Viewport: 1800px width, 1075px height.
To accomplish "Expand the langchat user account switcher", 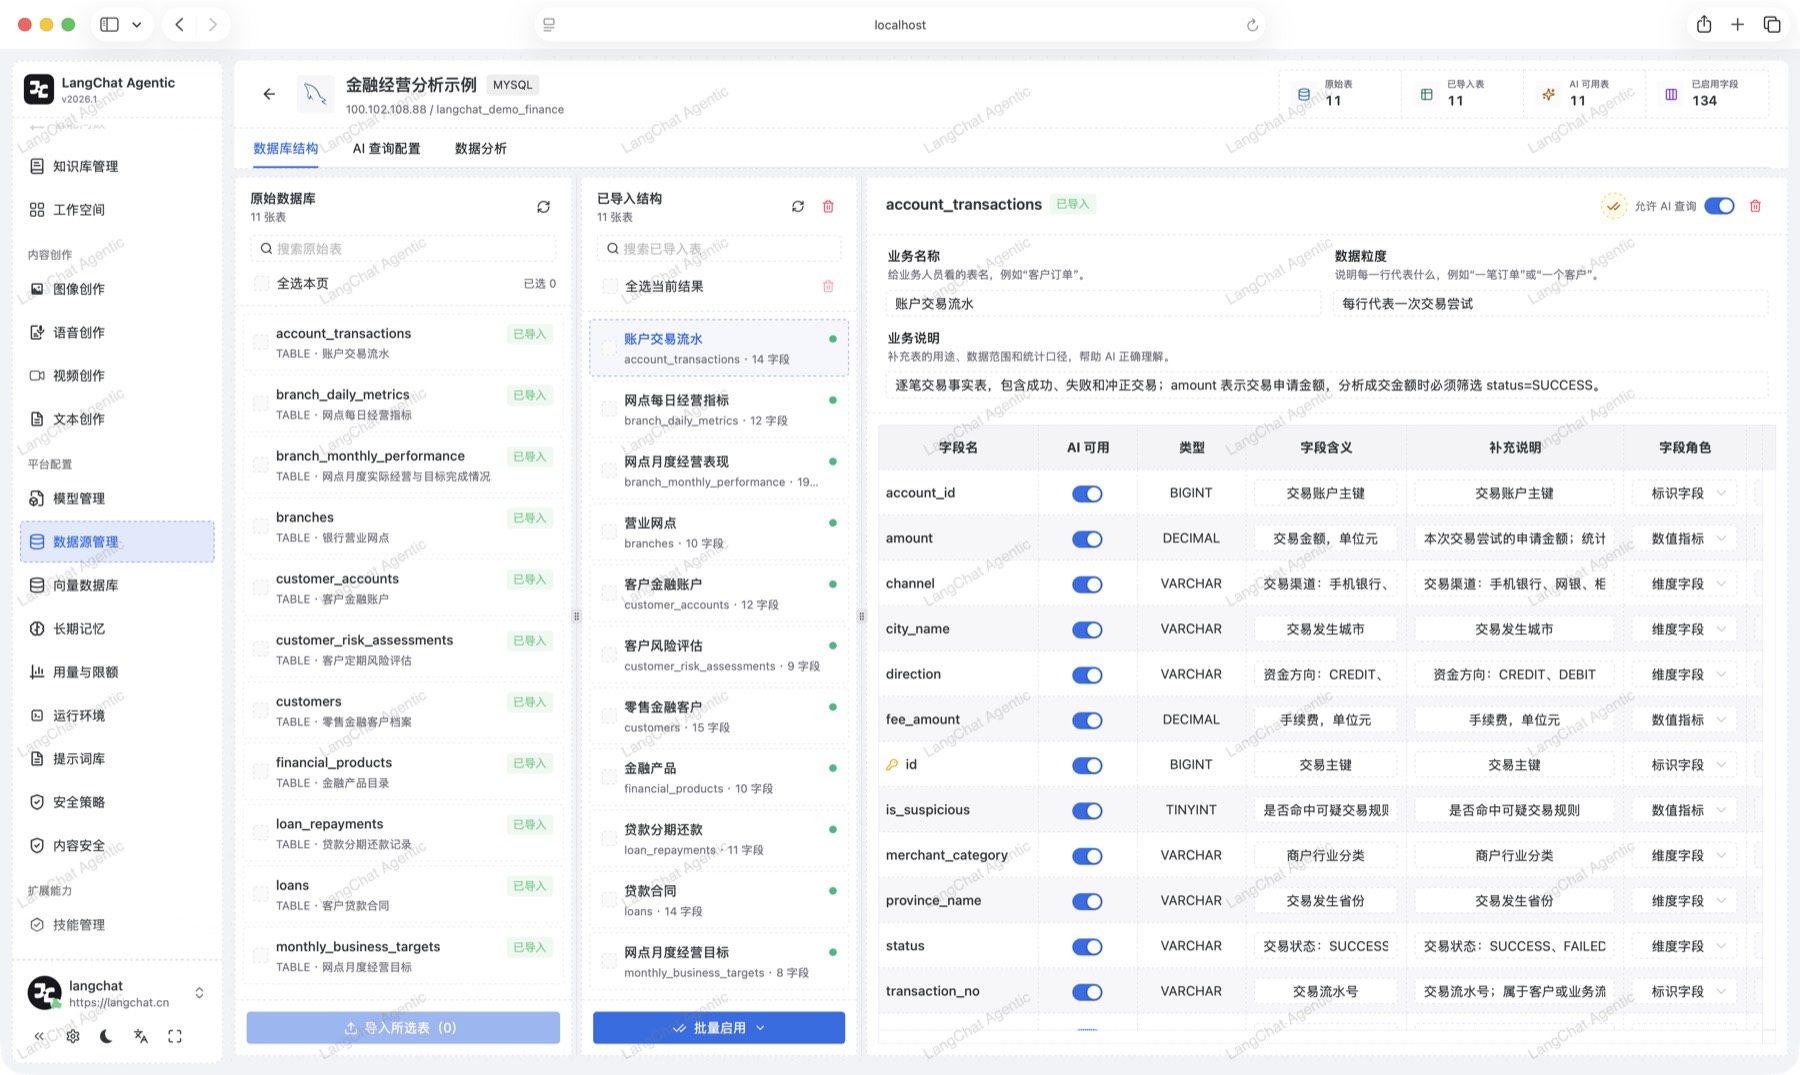I will (199, 993).
